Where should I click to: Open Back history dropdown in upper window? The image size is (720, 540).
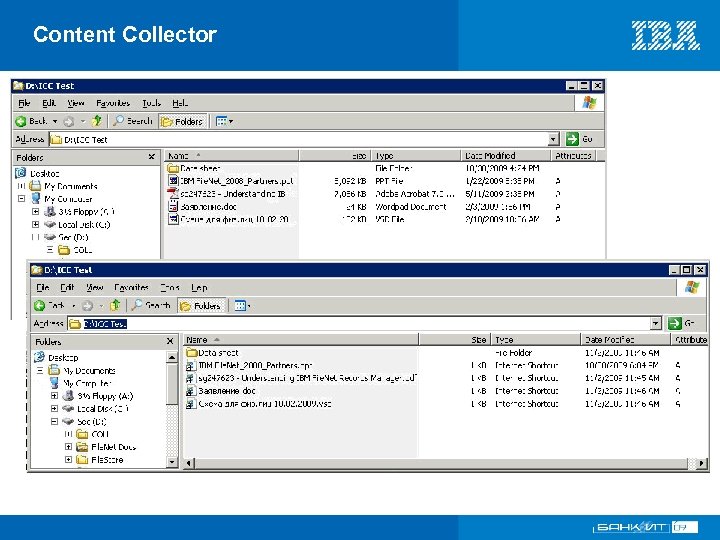click(55, 121)
